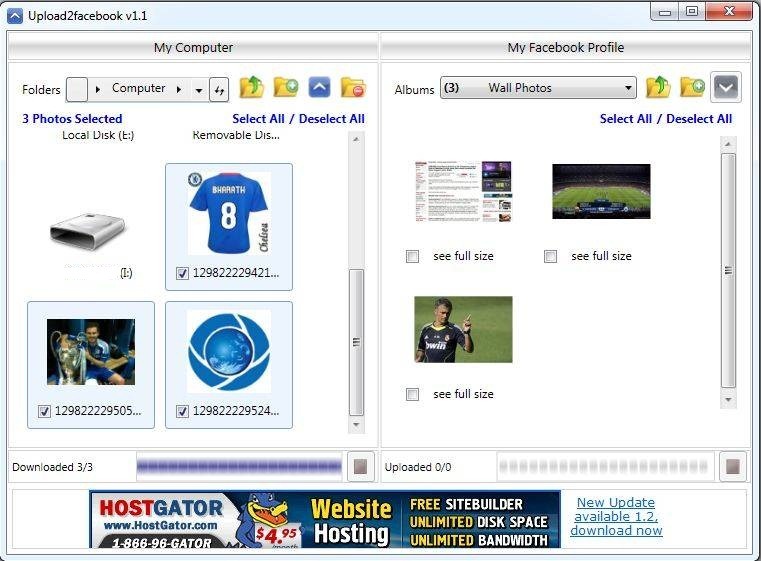Click Computer in the folder breadcrumb

[138, 88]
